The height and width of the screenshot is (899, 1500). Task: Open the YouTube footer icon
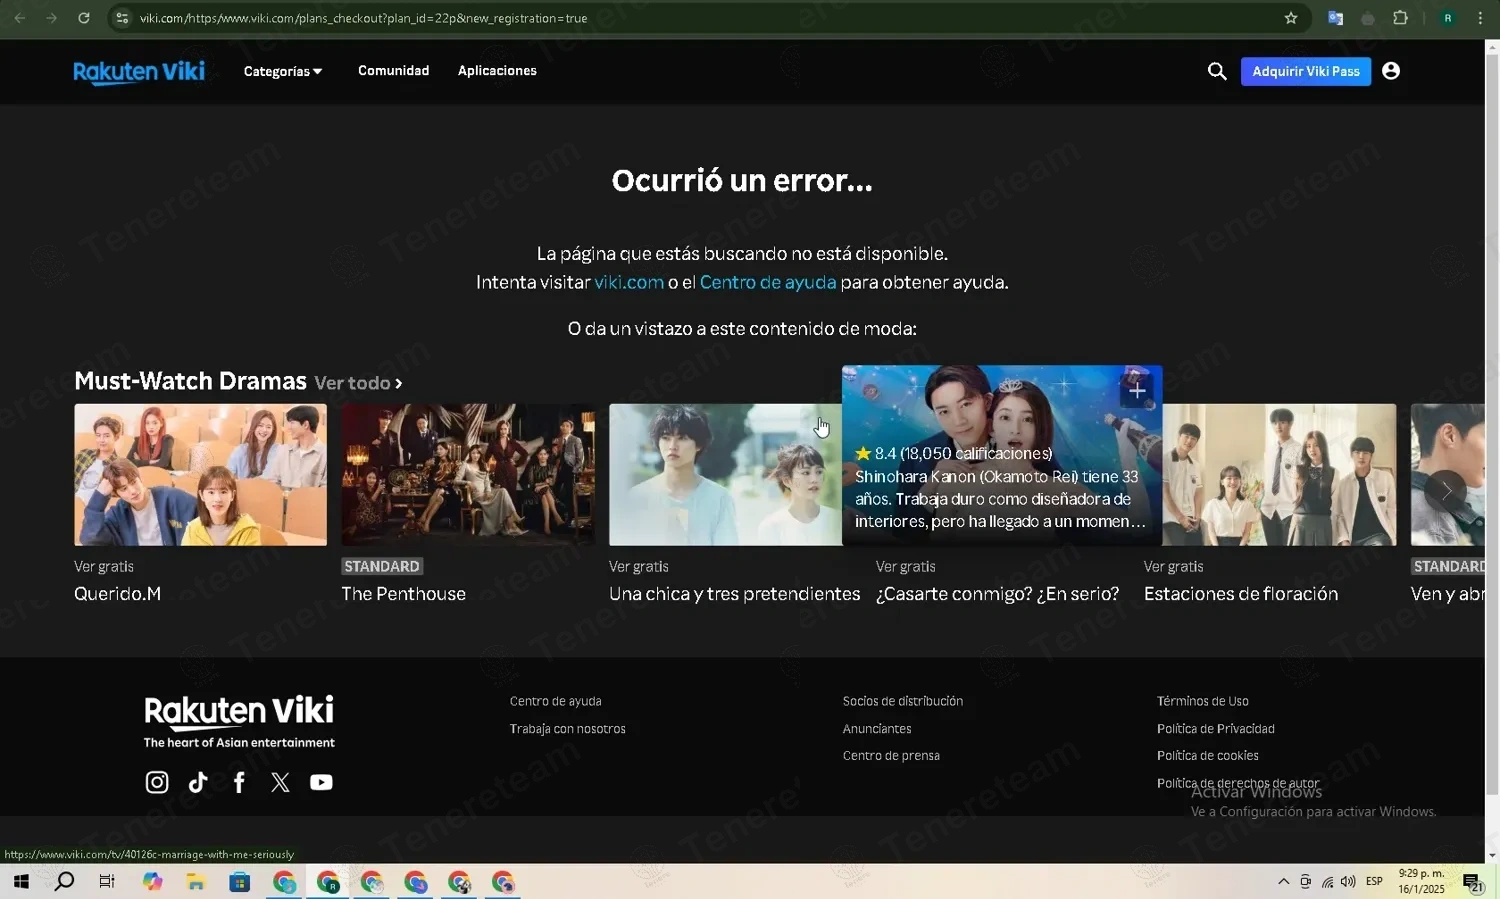click(321, 782)
